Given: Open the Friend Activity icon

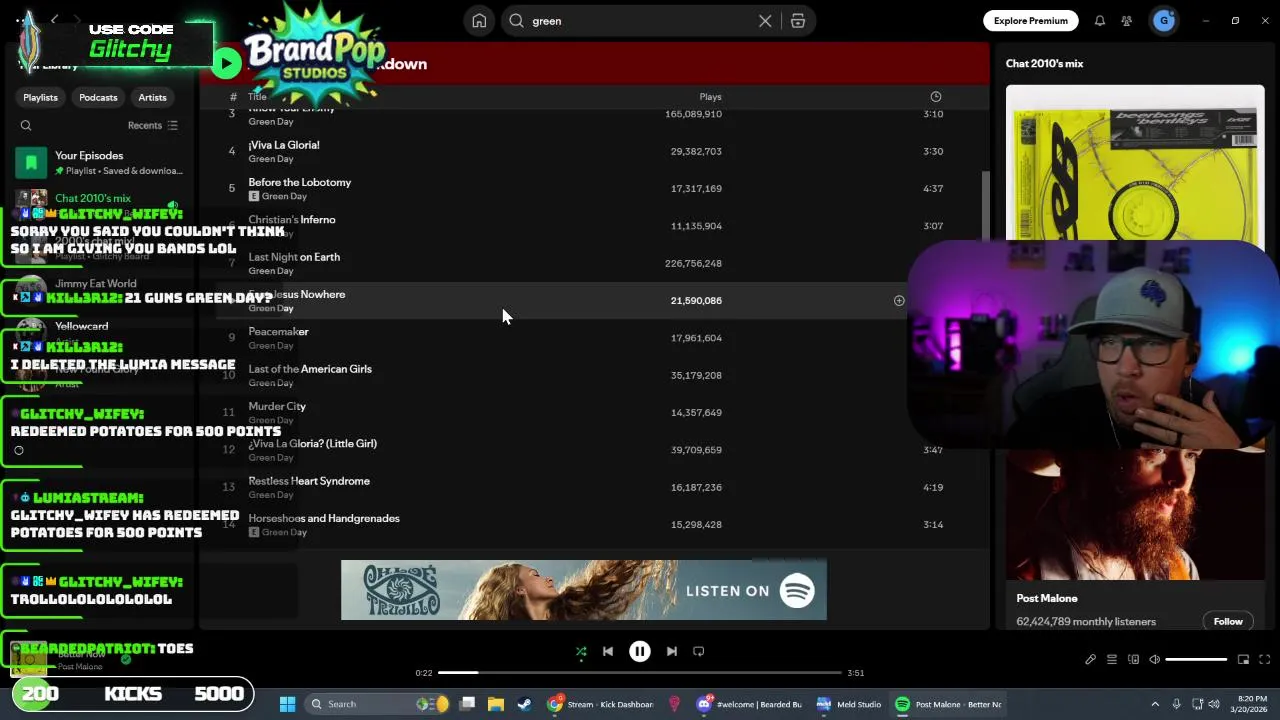Looking at the screenshot, I should point(1127,21).
